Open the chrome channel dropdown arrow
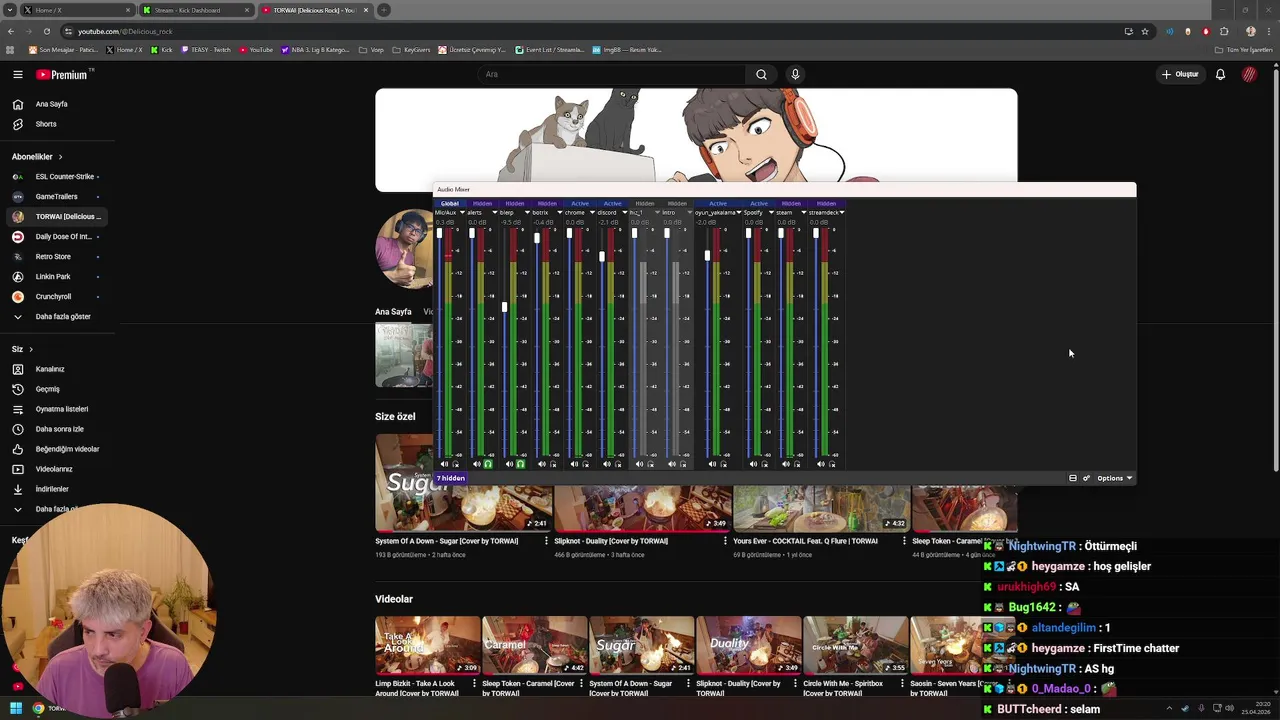This screenshot has height=720, width=1280. (x=592, y=212)
